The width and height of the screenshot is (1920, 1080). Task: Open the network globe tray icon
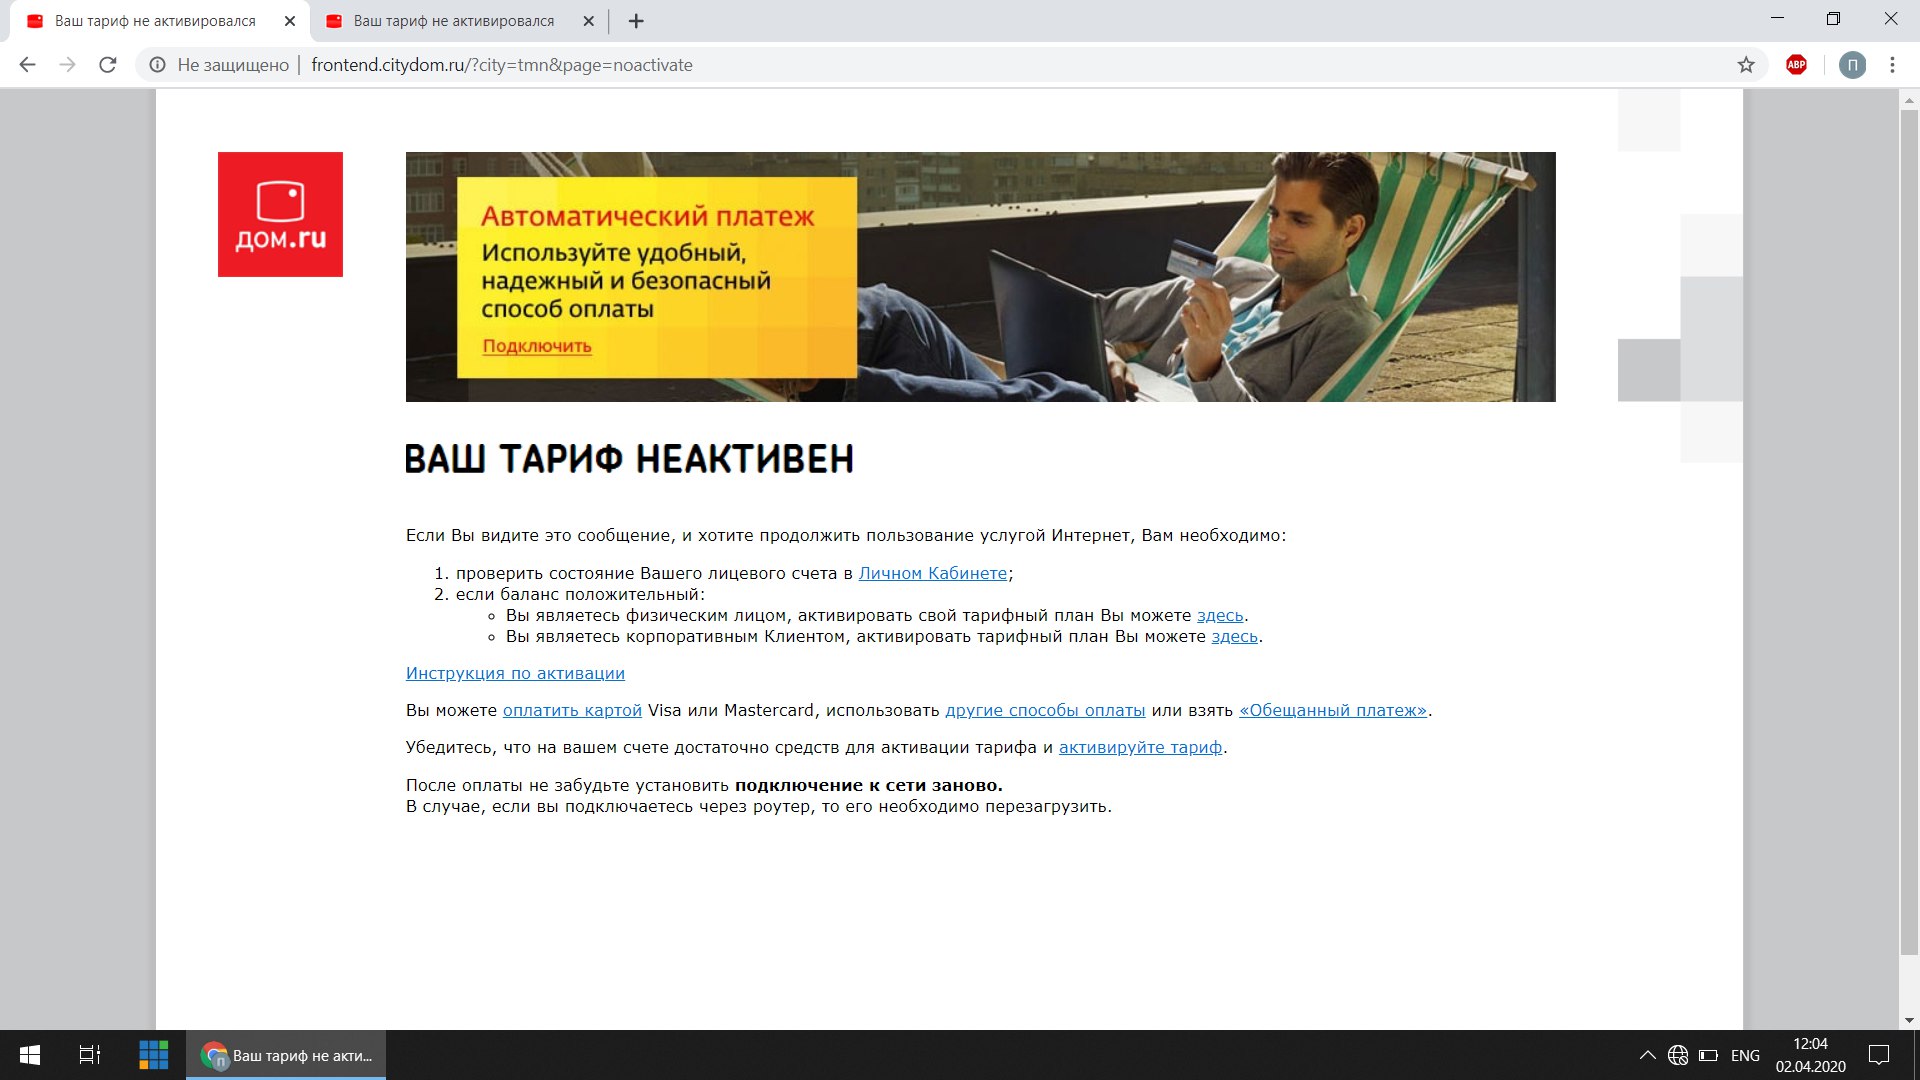coord(1678,1055)
